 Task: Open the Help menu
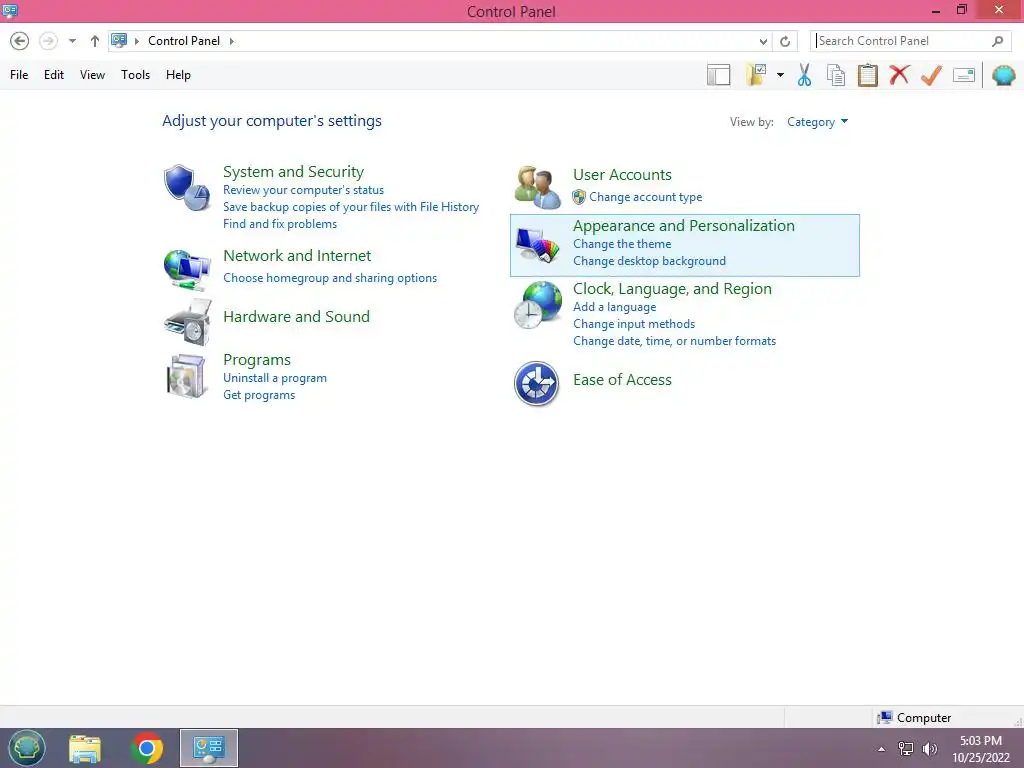click(x=178, y=75)
